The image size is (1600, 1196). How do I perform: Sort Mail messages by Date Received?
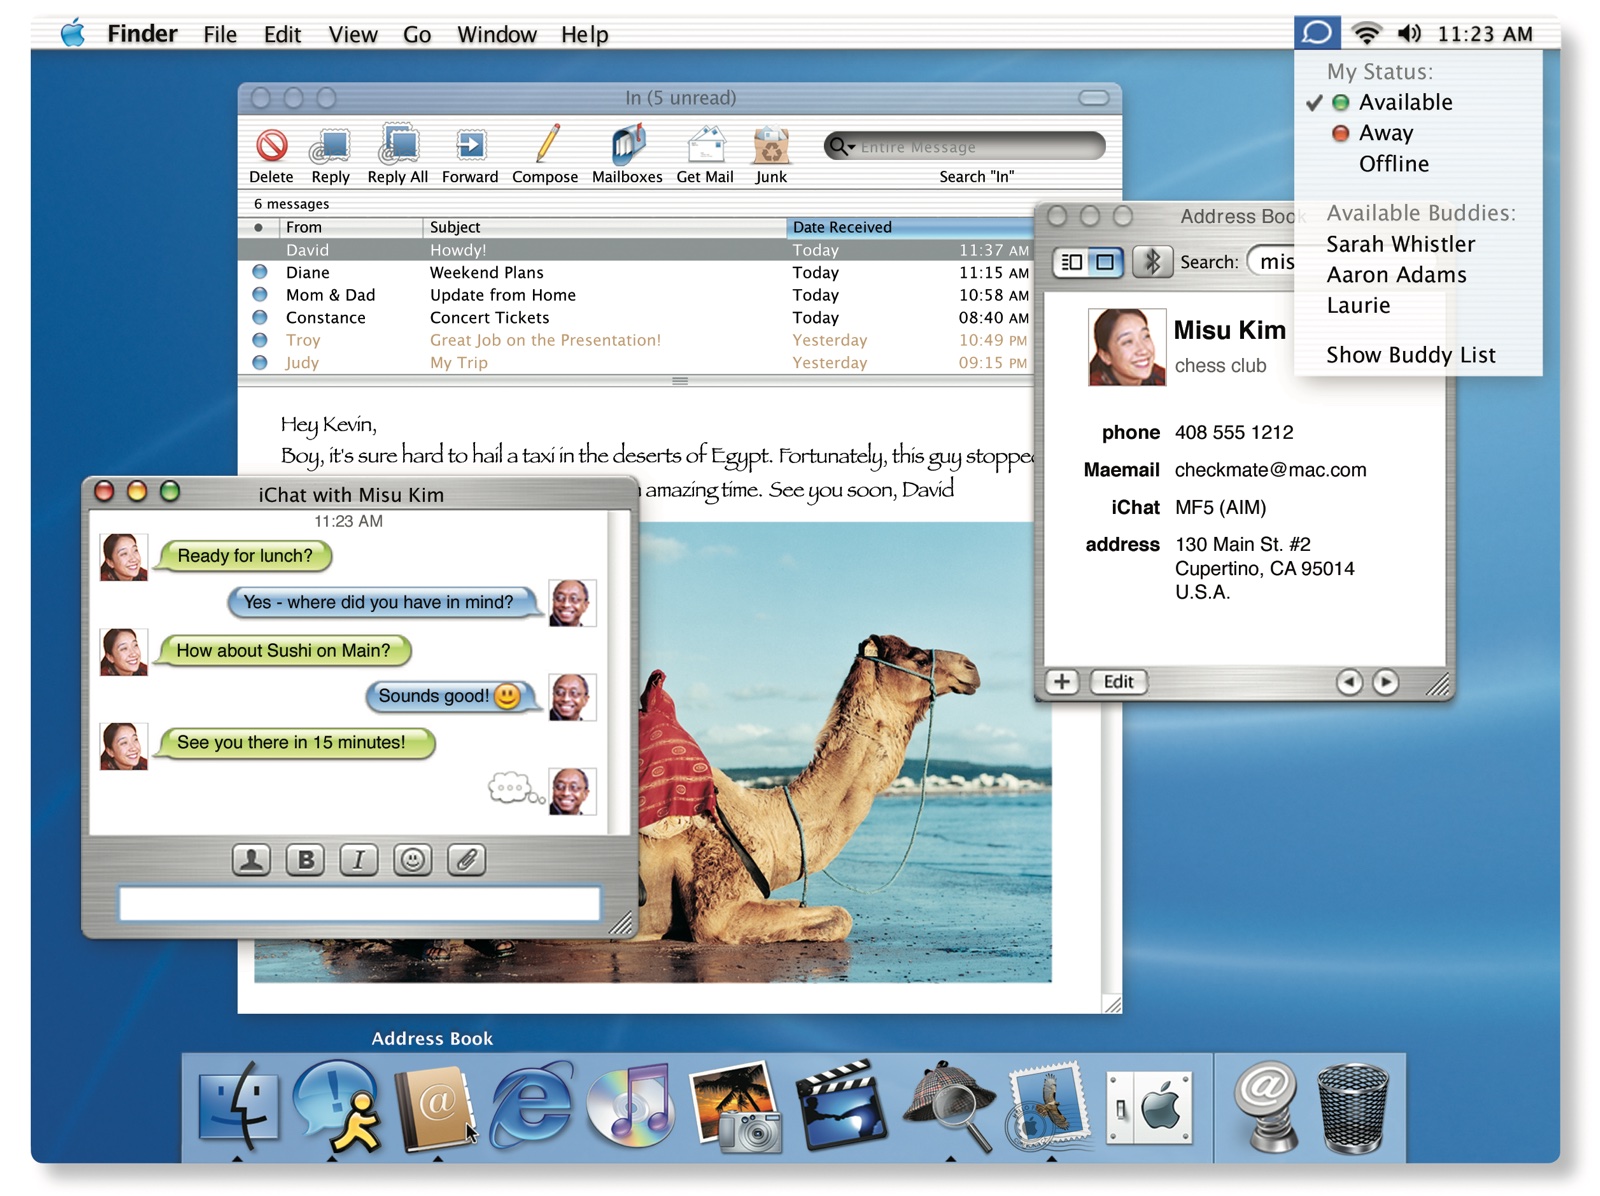908,227
